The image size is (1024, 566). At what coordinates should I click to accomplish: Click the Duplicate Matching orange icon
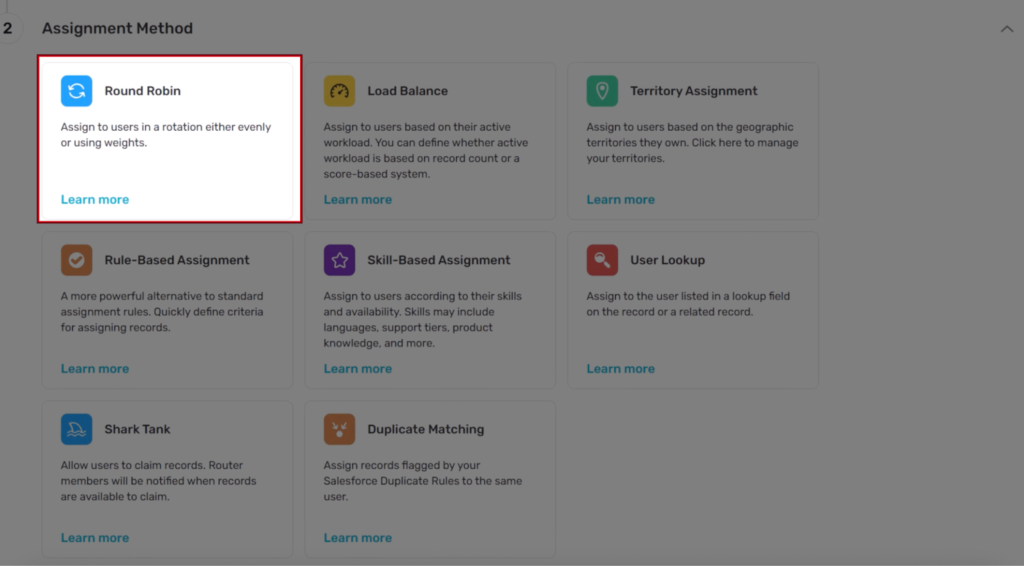pos(339,429)
